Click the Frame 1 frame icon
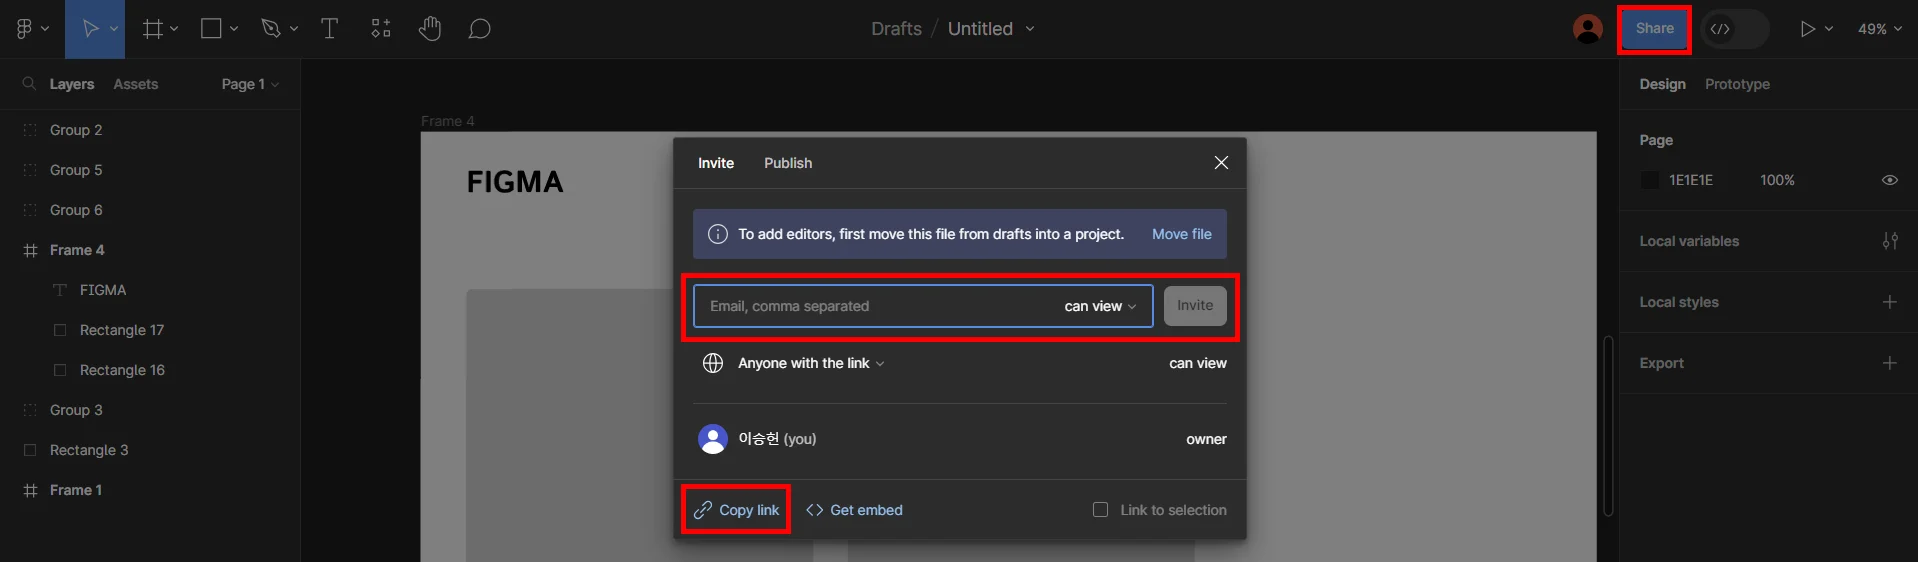1918x562 pixels. (x=30, y=490)
